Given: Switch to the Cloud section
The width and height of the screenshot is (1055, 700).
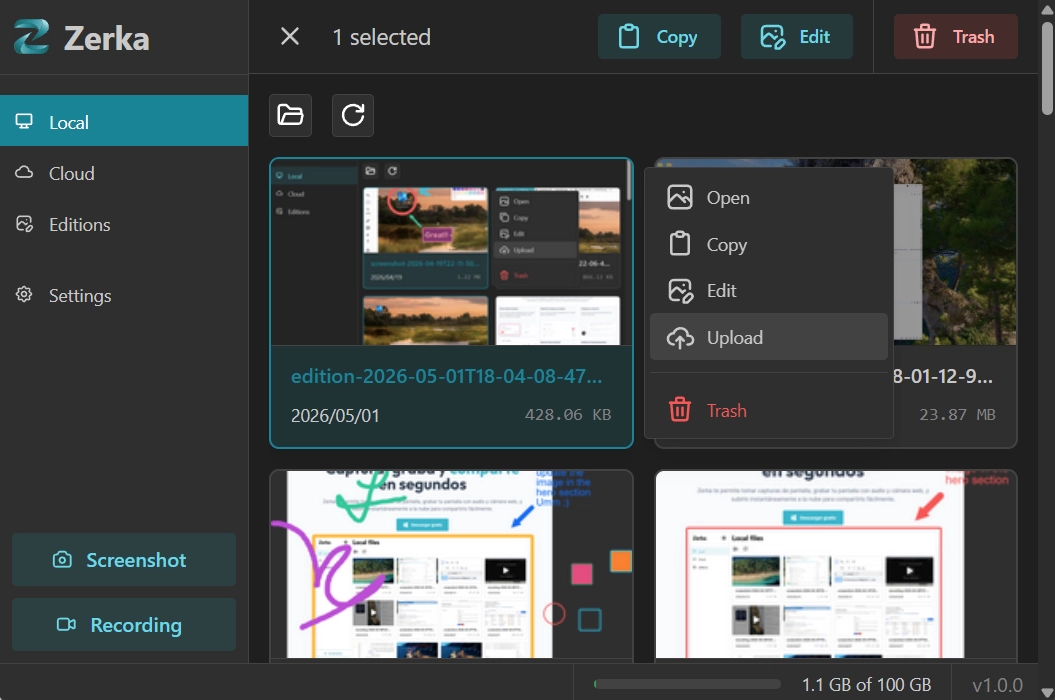Looking at the screenshot, I should tap(124, 173).
